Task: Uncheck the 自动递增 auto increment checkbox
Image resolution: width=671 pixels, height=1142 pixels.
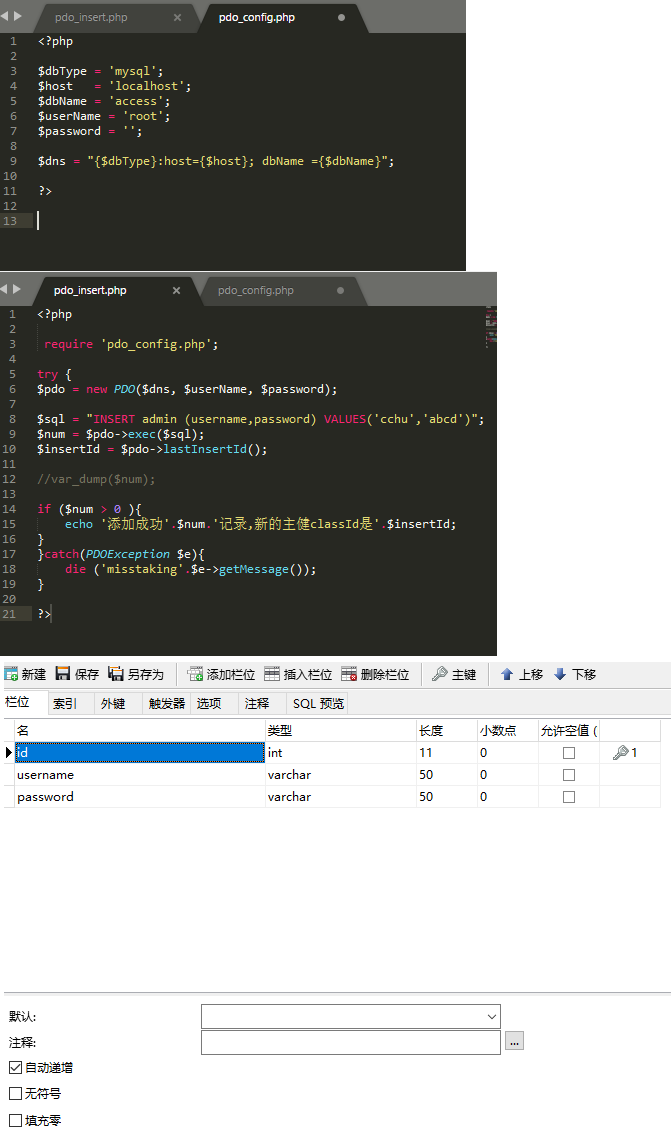Action: (15, 1068)
